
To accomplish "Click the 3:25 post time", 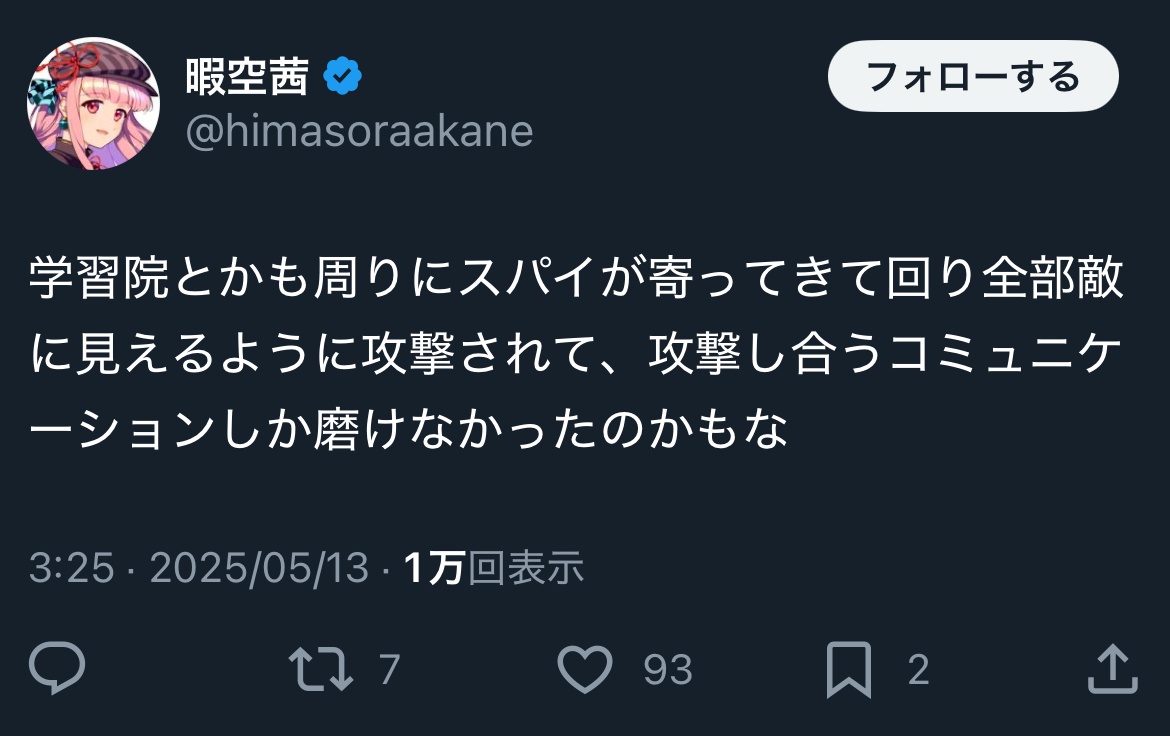I will (x=71, y=568).
